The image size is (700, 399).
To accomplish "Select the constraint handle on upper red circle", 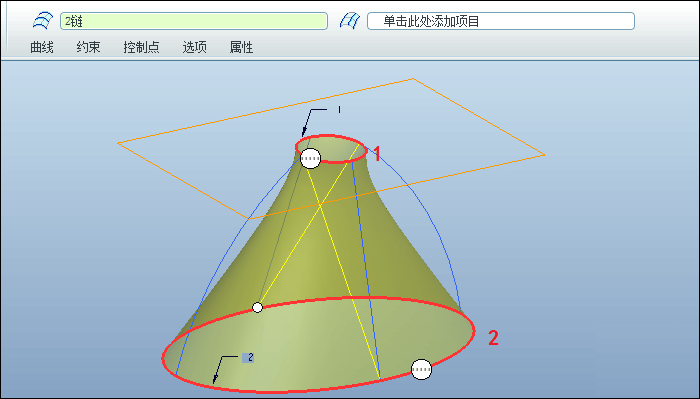I will point(310,158).
